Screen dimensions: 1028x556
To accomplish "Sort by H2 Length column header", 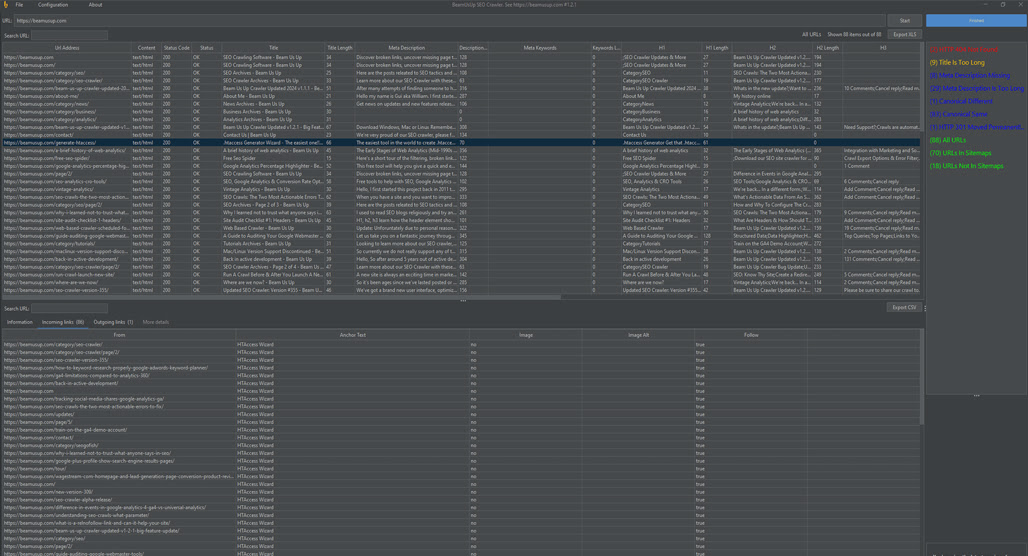I will (827, 48).
